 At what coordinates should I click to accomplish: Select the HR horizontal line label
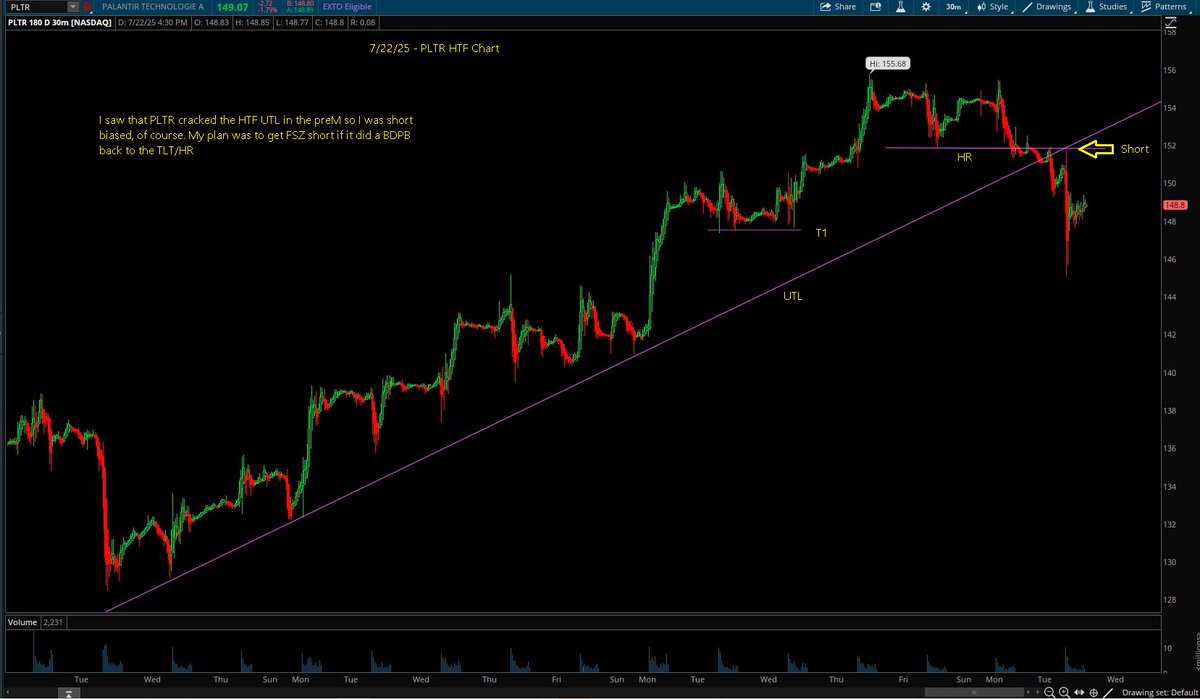pos(964,158)
